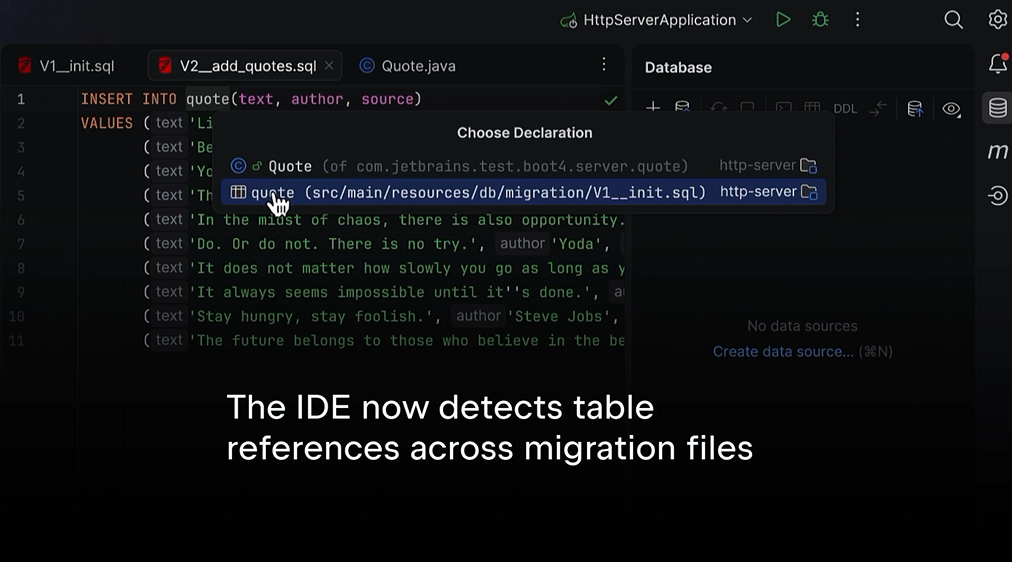Click the source column in the INSERT statement
This screenshot has width=1012, height=562.
[387, 99]
